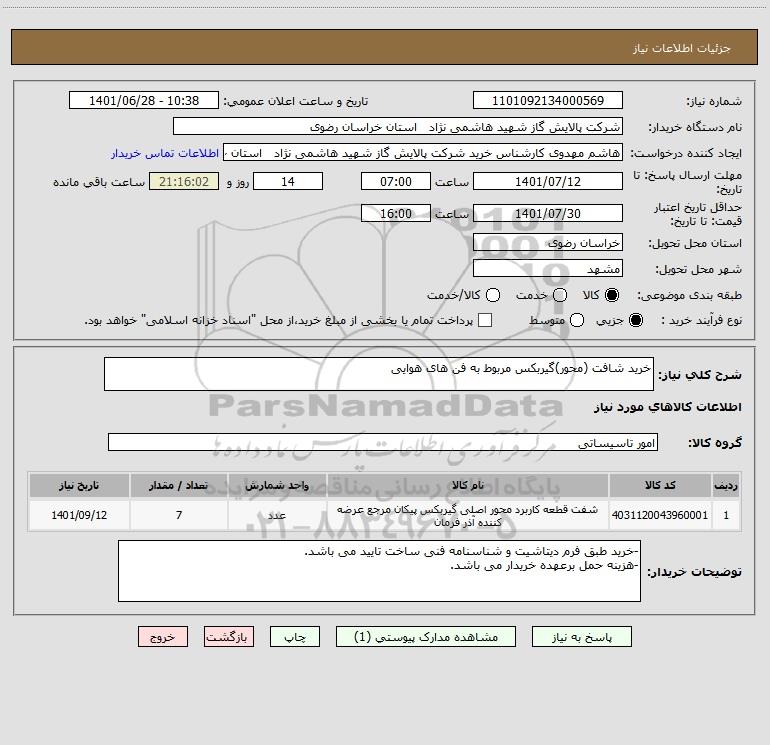The width and height of the screenshot is (770, 745).
Task: Click the بازگشت back button
Action: 229,636
